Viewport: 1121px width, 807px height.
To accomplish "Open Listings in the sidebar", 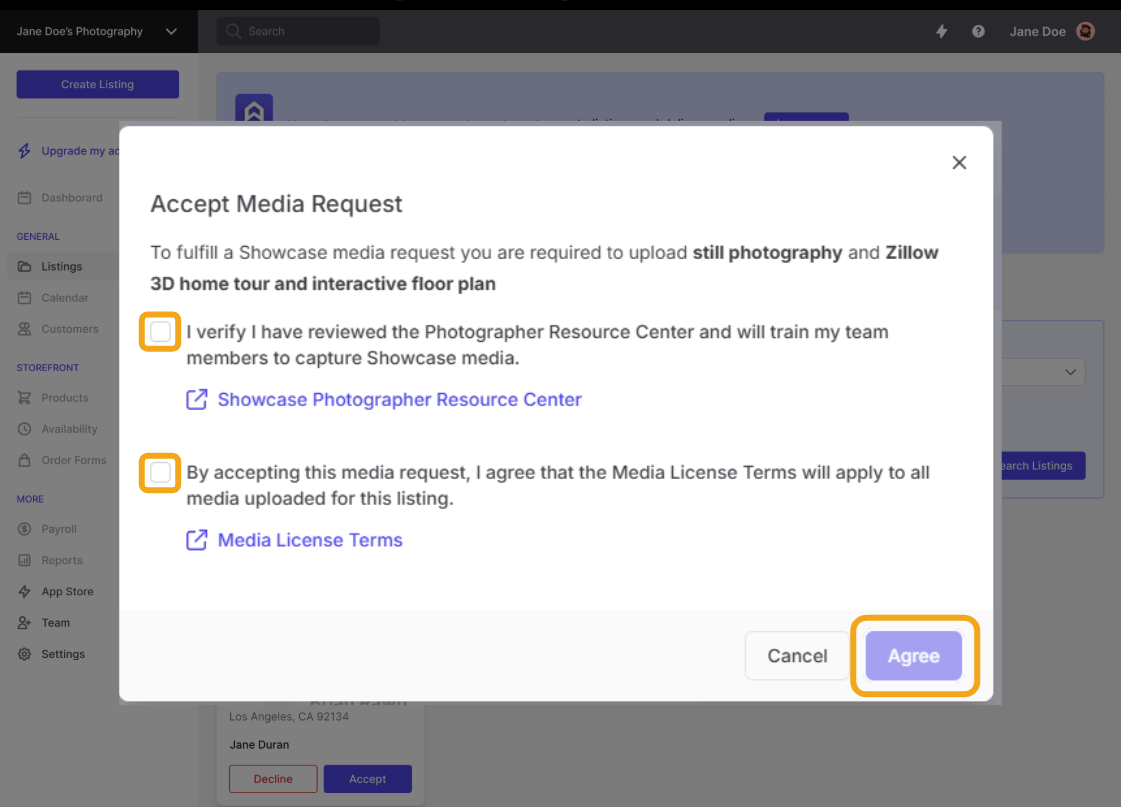I will [x=61, y=267].
